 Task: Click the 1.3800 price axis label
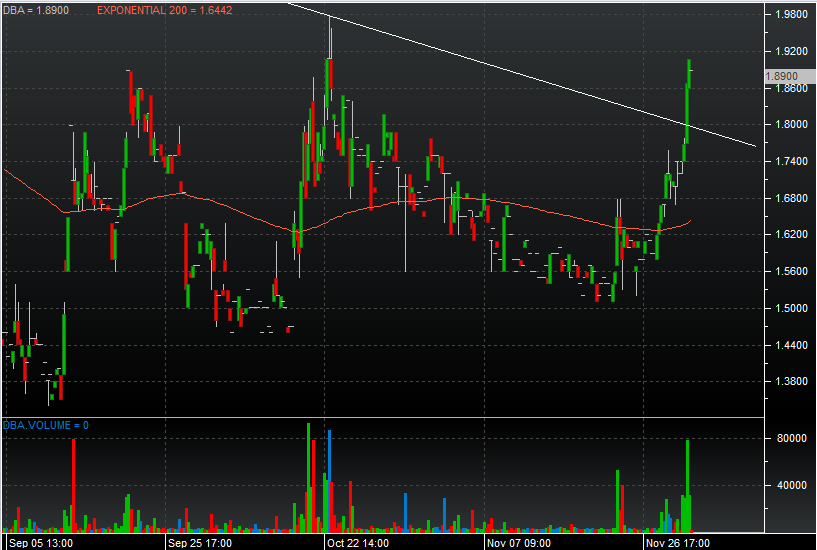791,382
